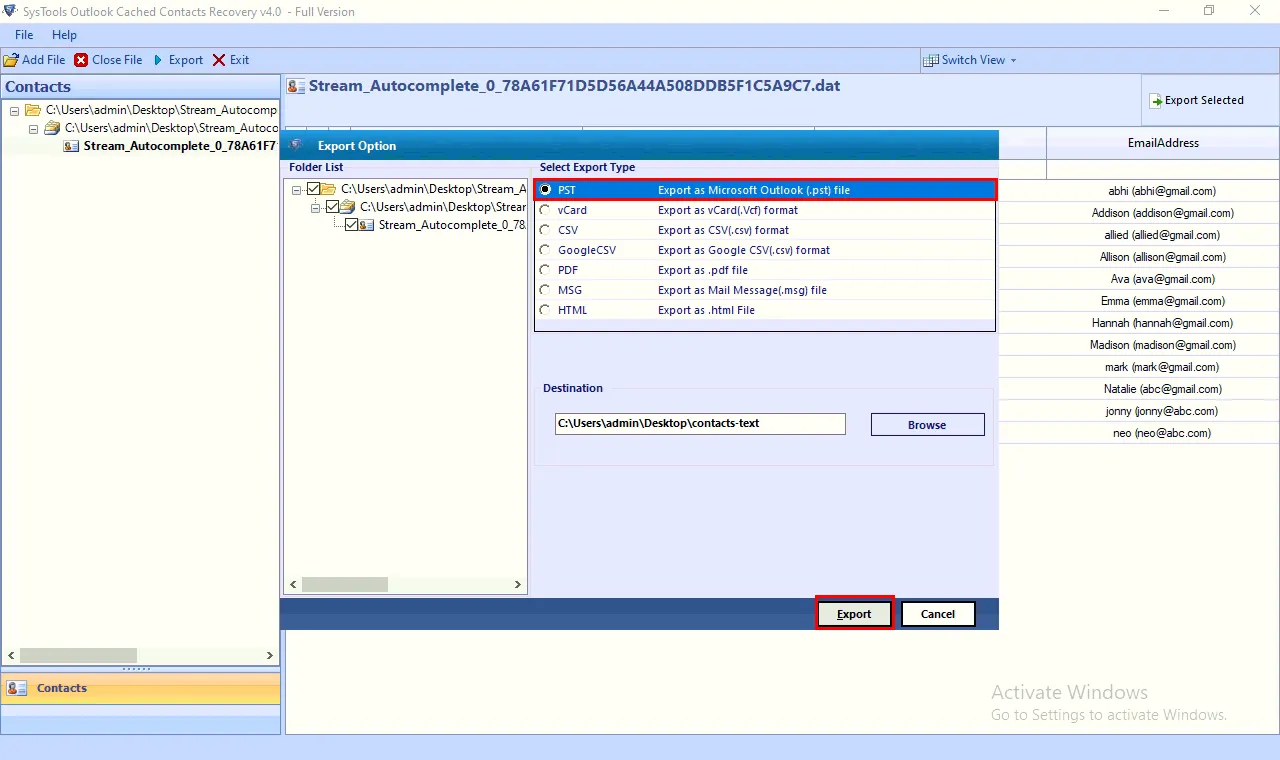
Task: Click the Browse button for destination
Action: 926,424
